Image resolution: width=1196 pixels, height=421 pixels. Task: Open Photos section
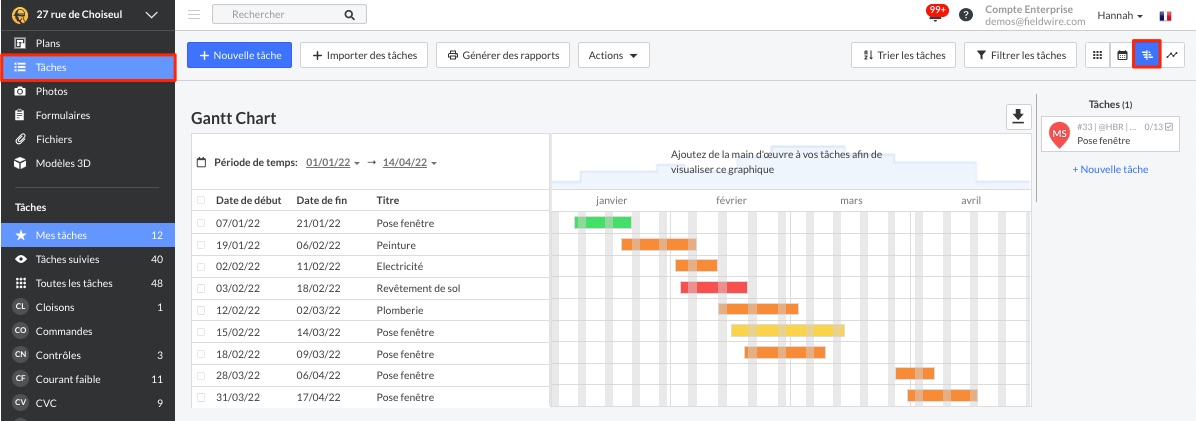pos(88,92)
